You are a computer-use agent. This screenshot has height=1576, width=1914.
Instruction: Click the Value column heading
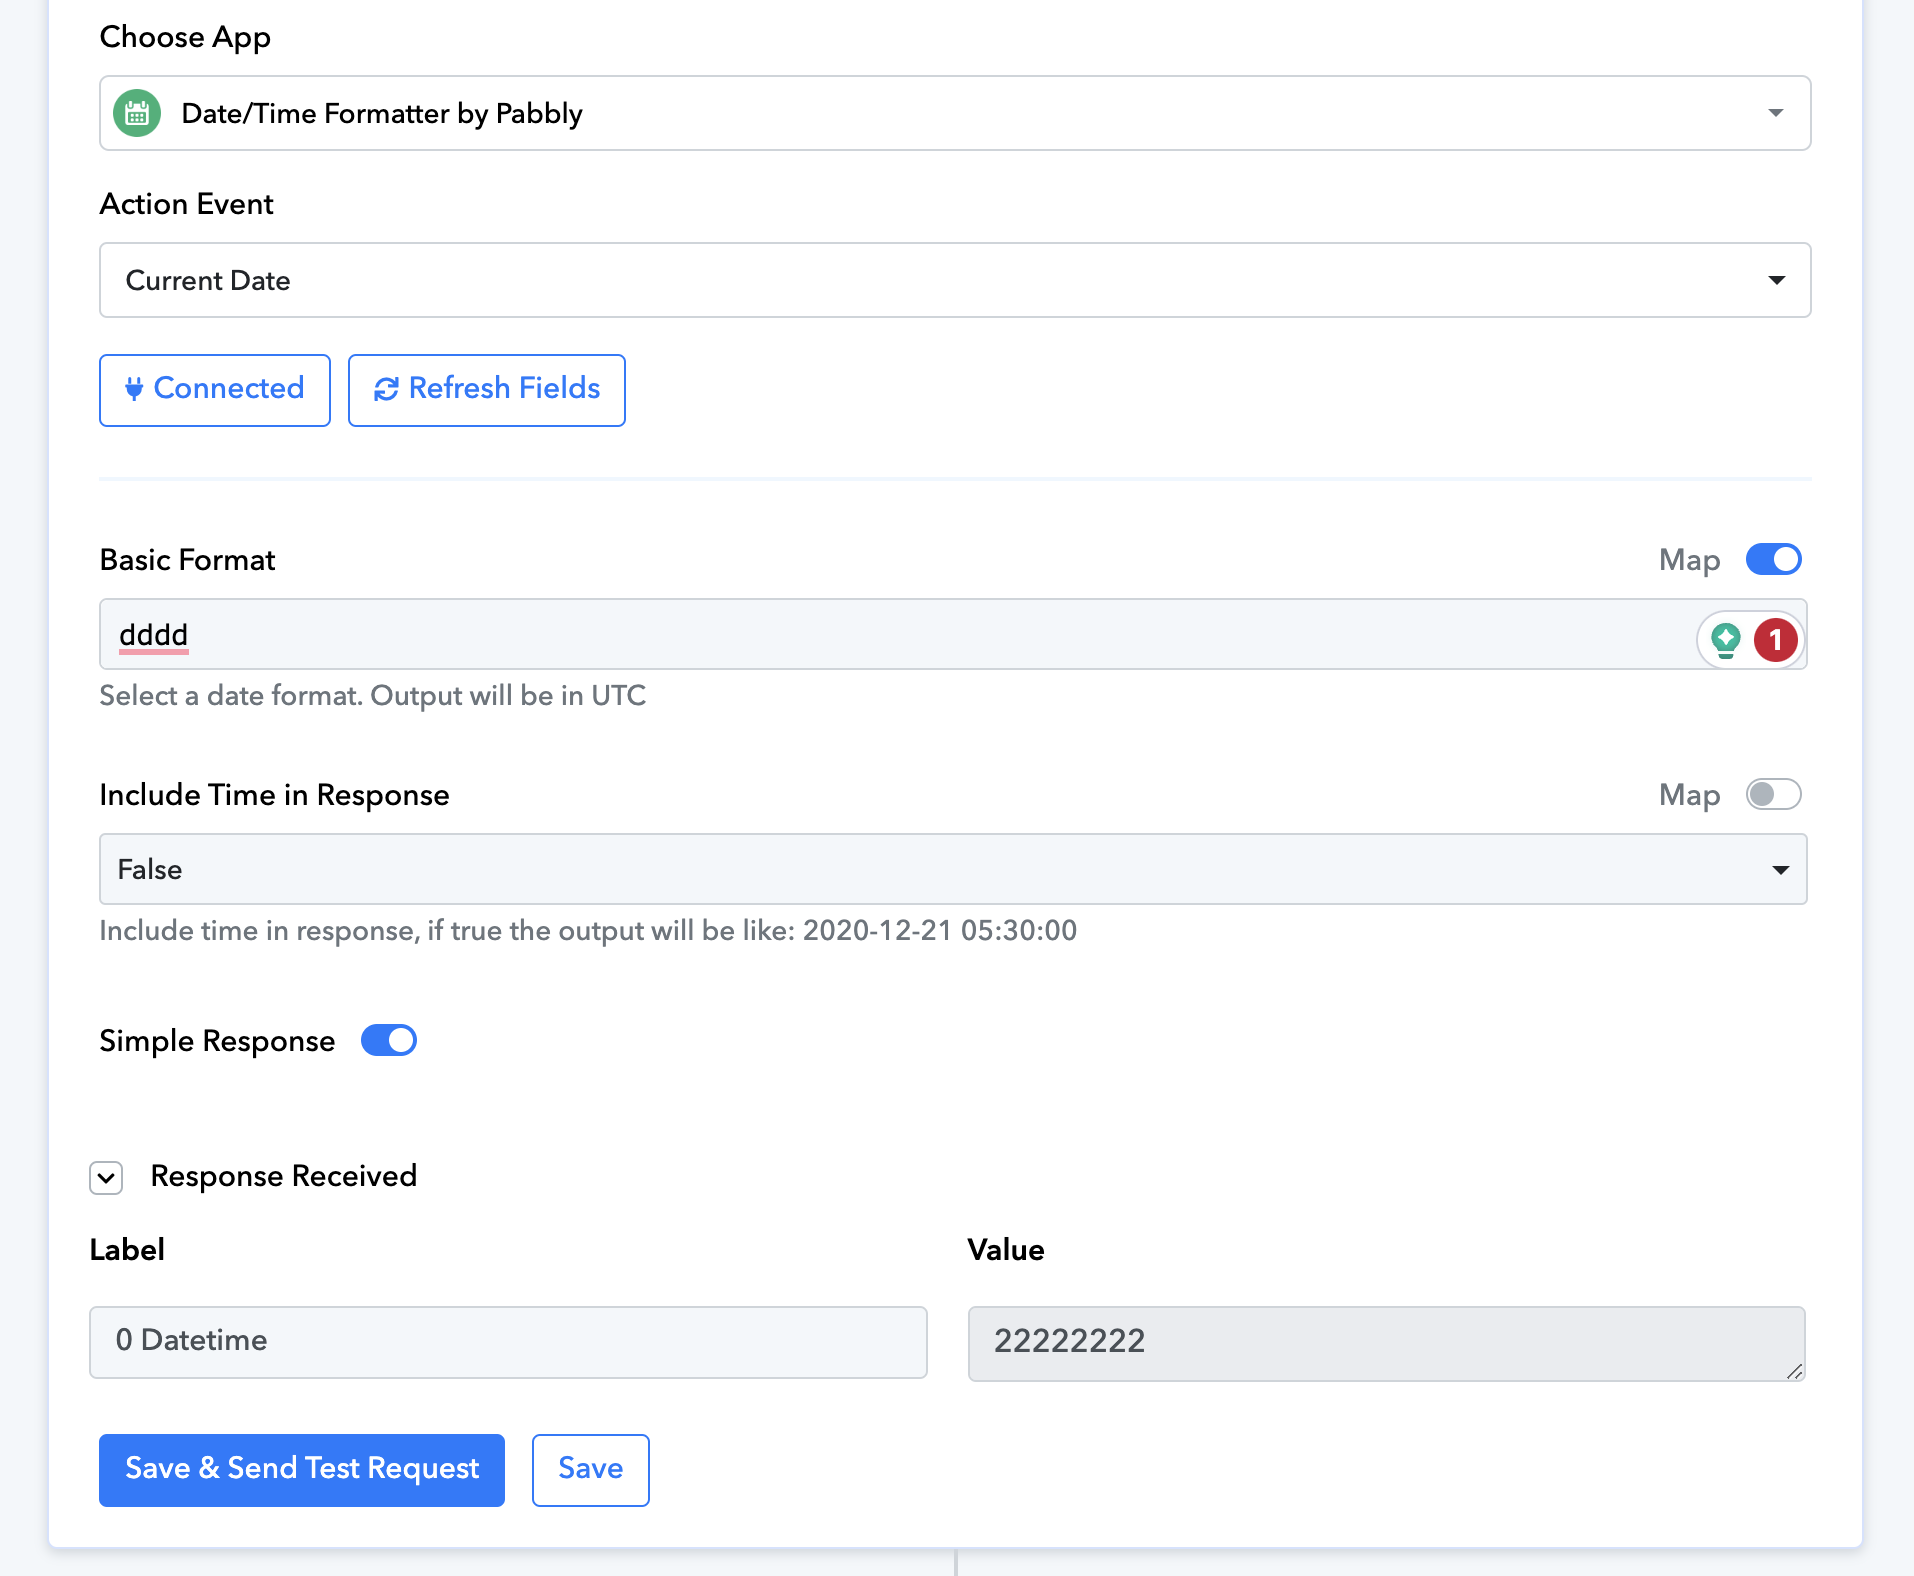(x=1006, y=1250)
